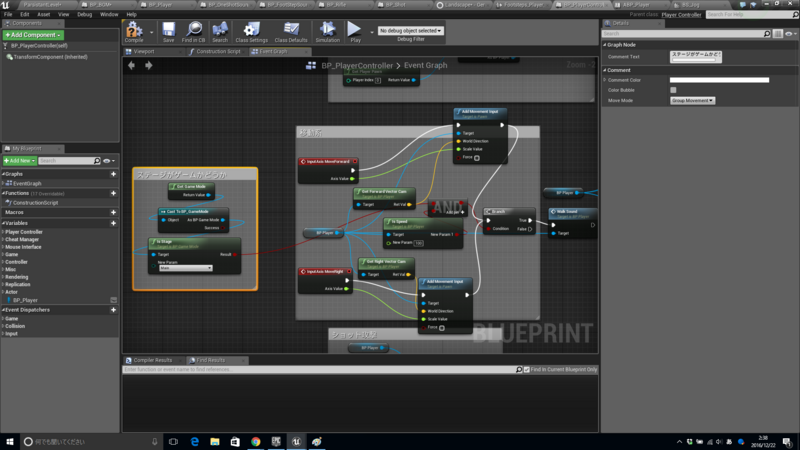Open EventGraph in My Blueprint
Viewport: 800px width, 450px height.
[27, 184]
